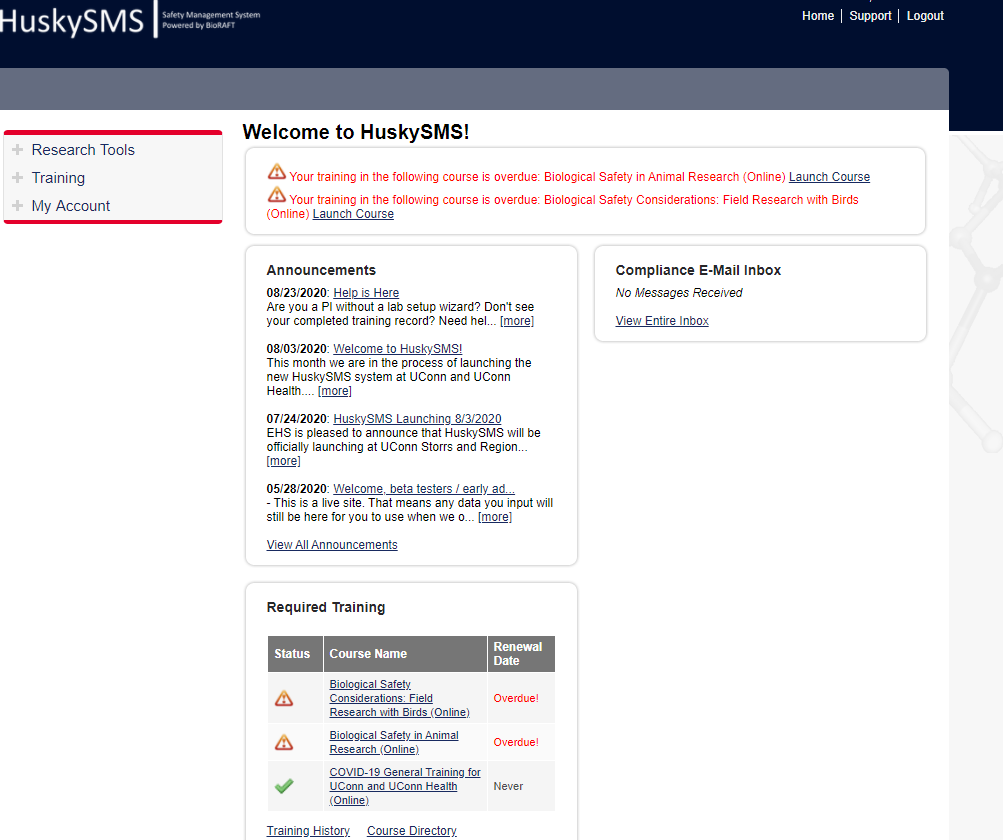This screenshot has height=840, width=1003.
Task: Click the 05/28/2020 announcement date
Action: pyautogui.click(x=297, y=489)
